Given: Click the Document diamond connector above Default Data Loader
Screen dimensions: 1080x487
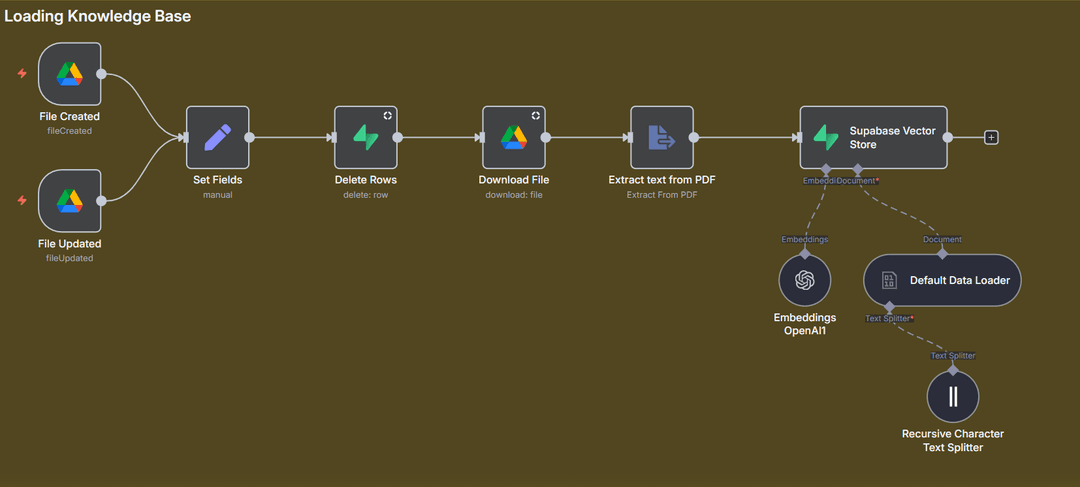Looking at the screenshot, I should (x=942, y=252).
